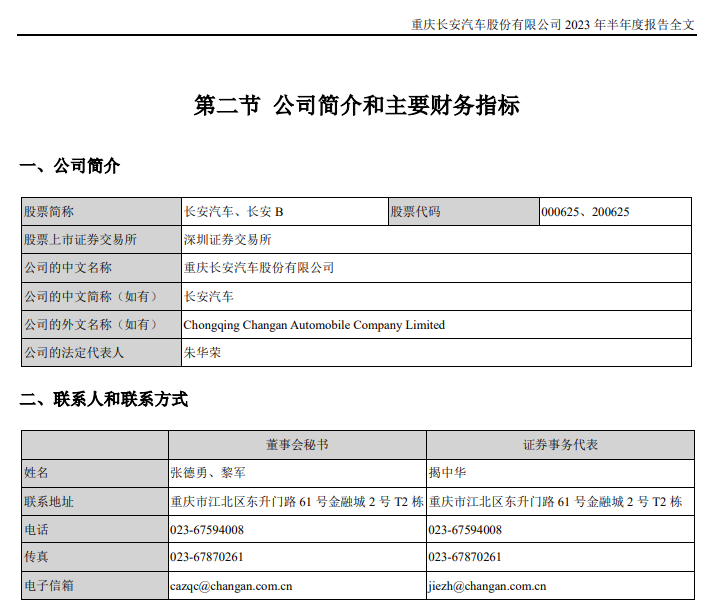Select the stock code cell 000625、200625
The image size is (709, 613).
[585, 212]
